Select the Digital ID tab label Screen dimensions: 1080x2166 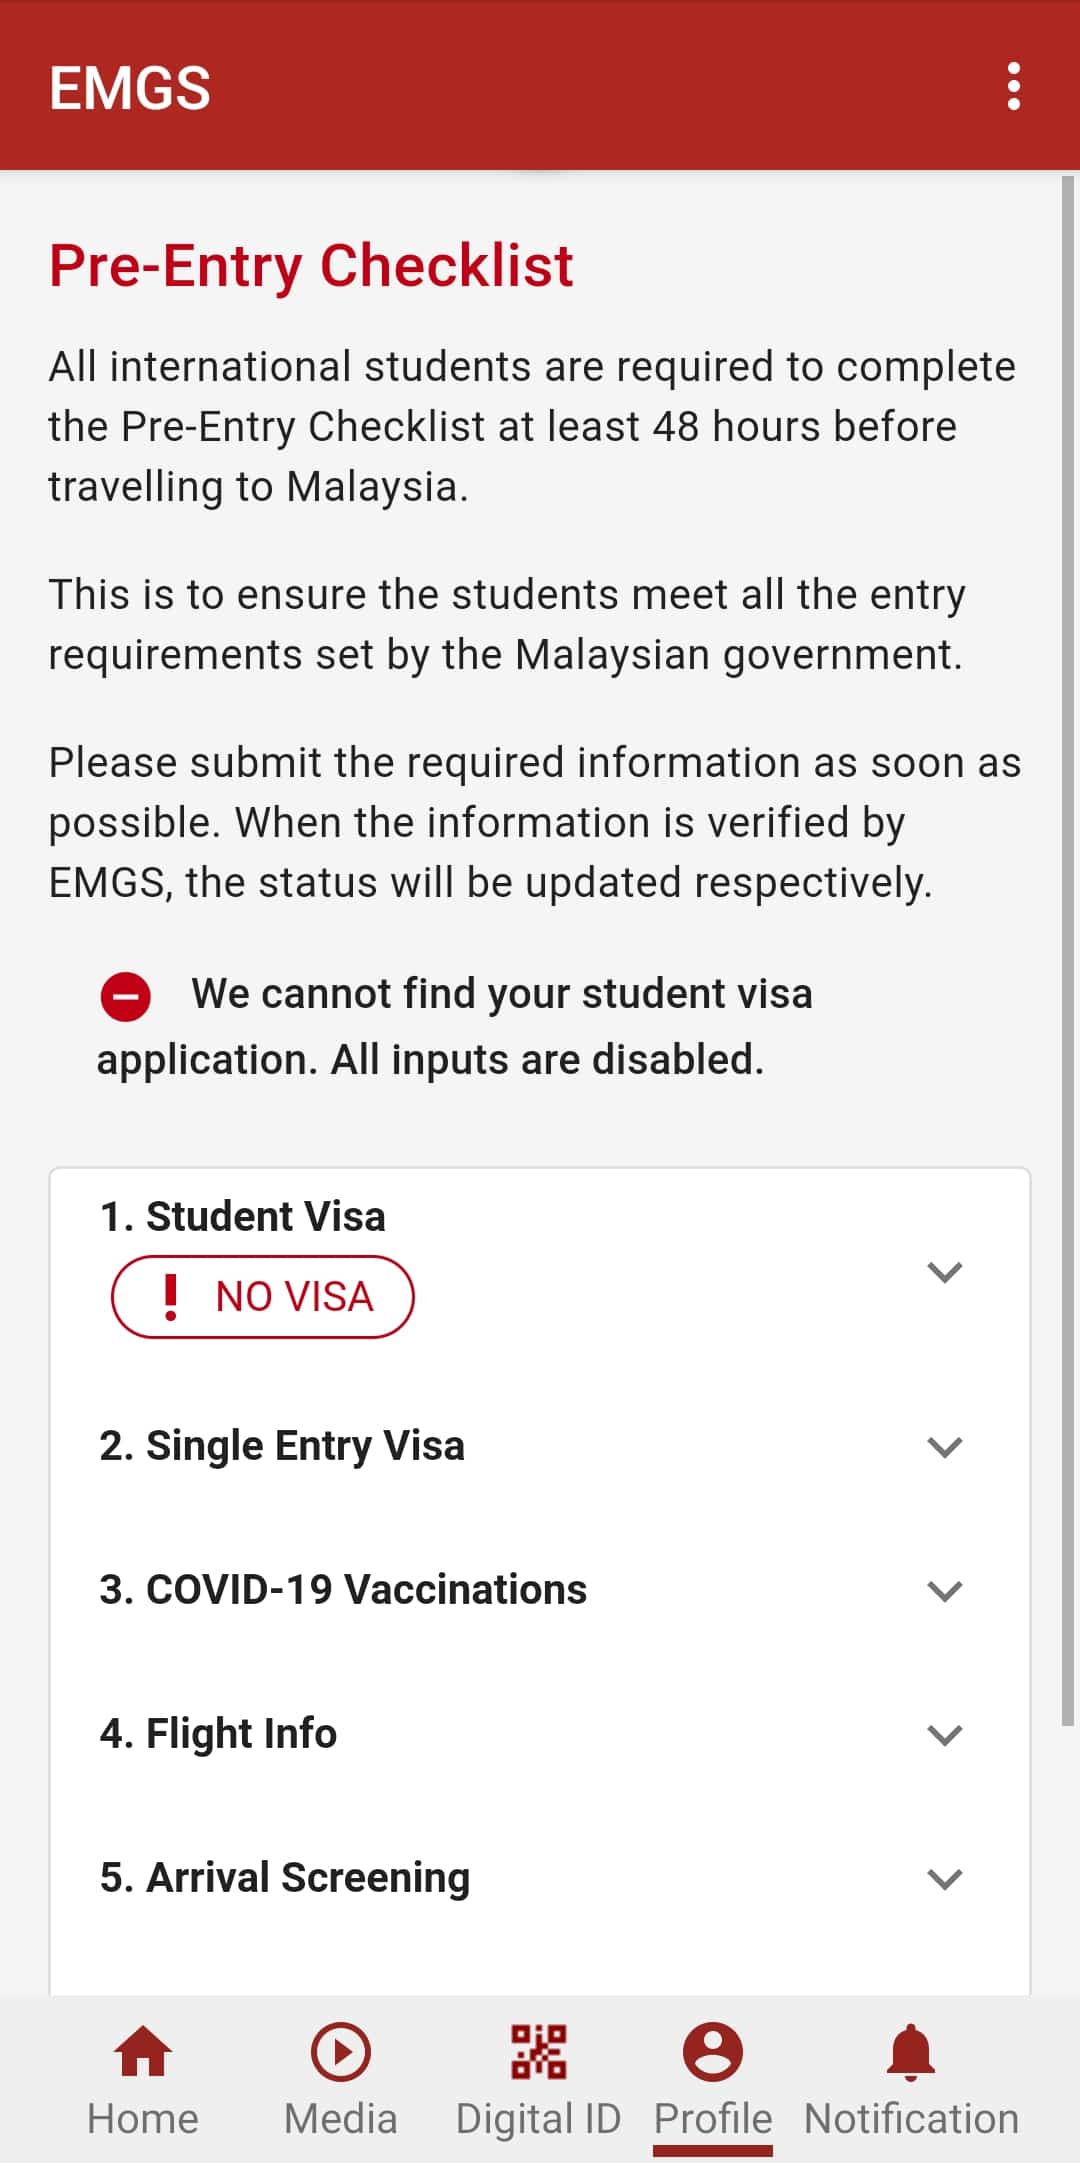(x=539, y=2119)
